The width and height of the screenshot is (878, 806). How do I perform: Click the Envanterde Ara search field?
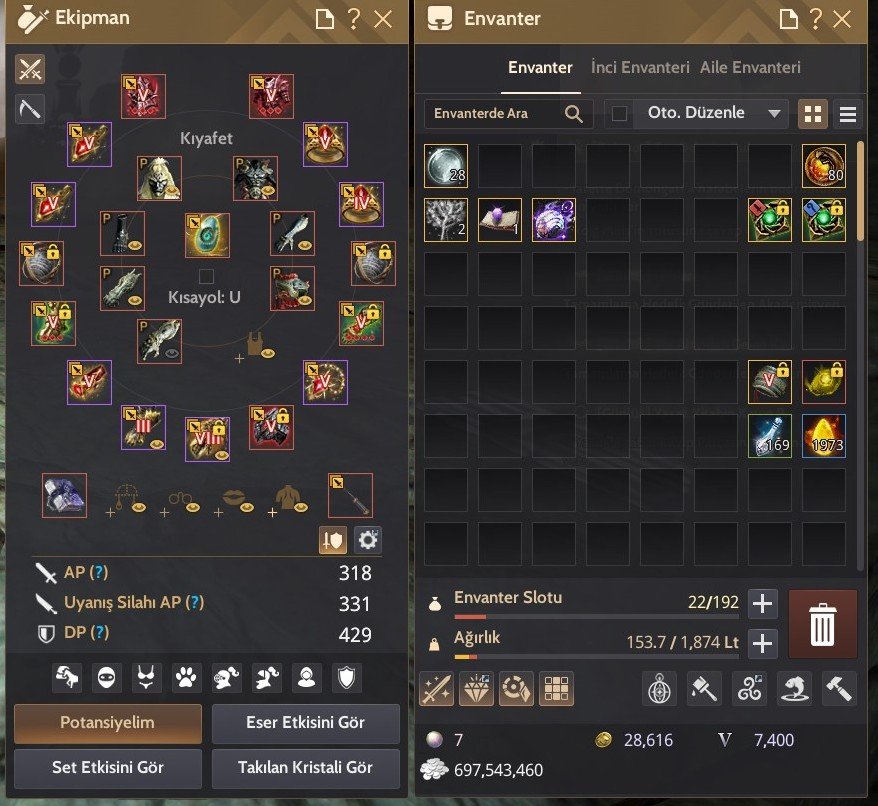[508, 114]
